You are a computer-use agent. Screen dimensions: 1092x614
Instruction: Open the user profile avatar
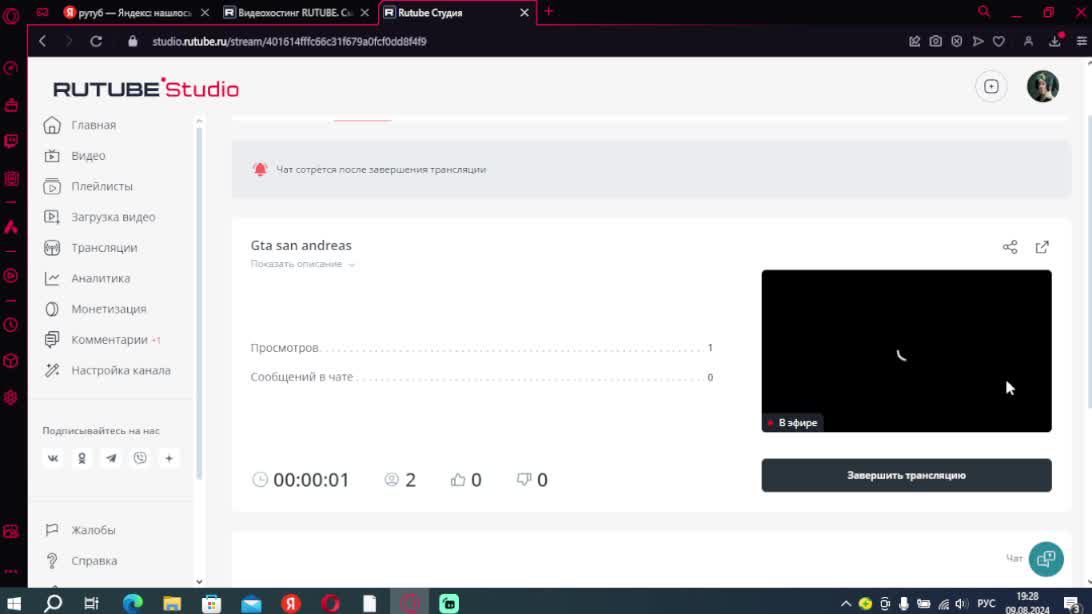(x=1043, y=86)
